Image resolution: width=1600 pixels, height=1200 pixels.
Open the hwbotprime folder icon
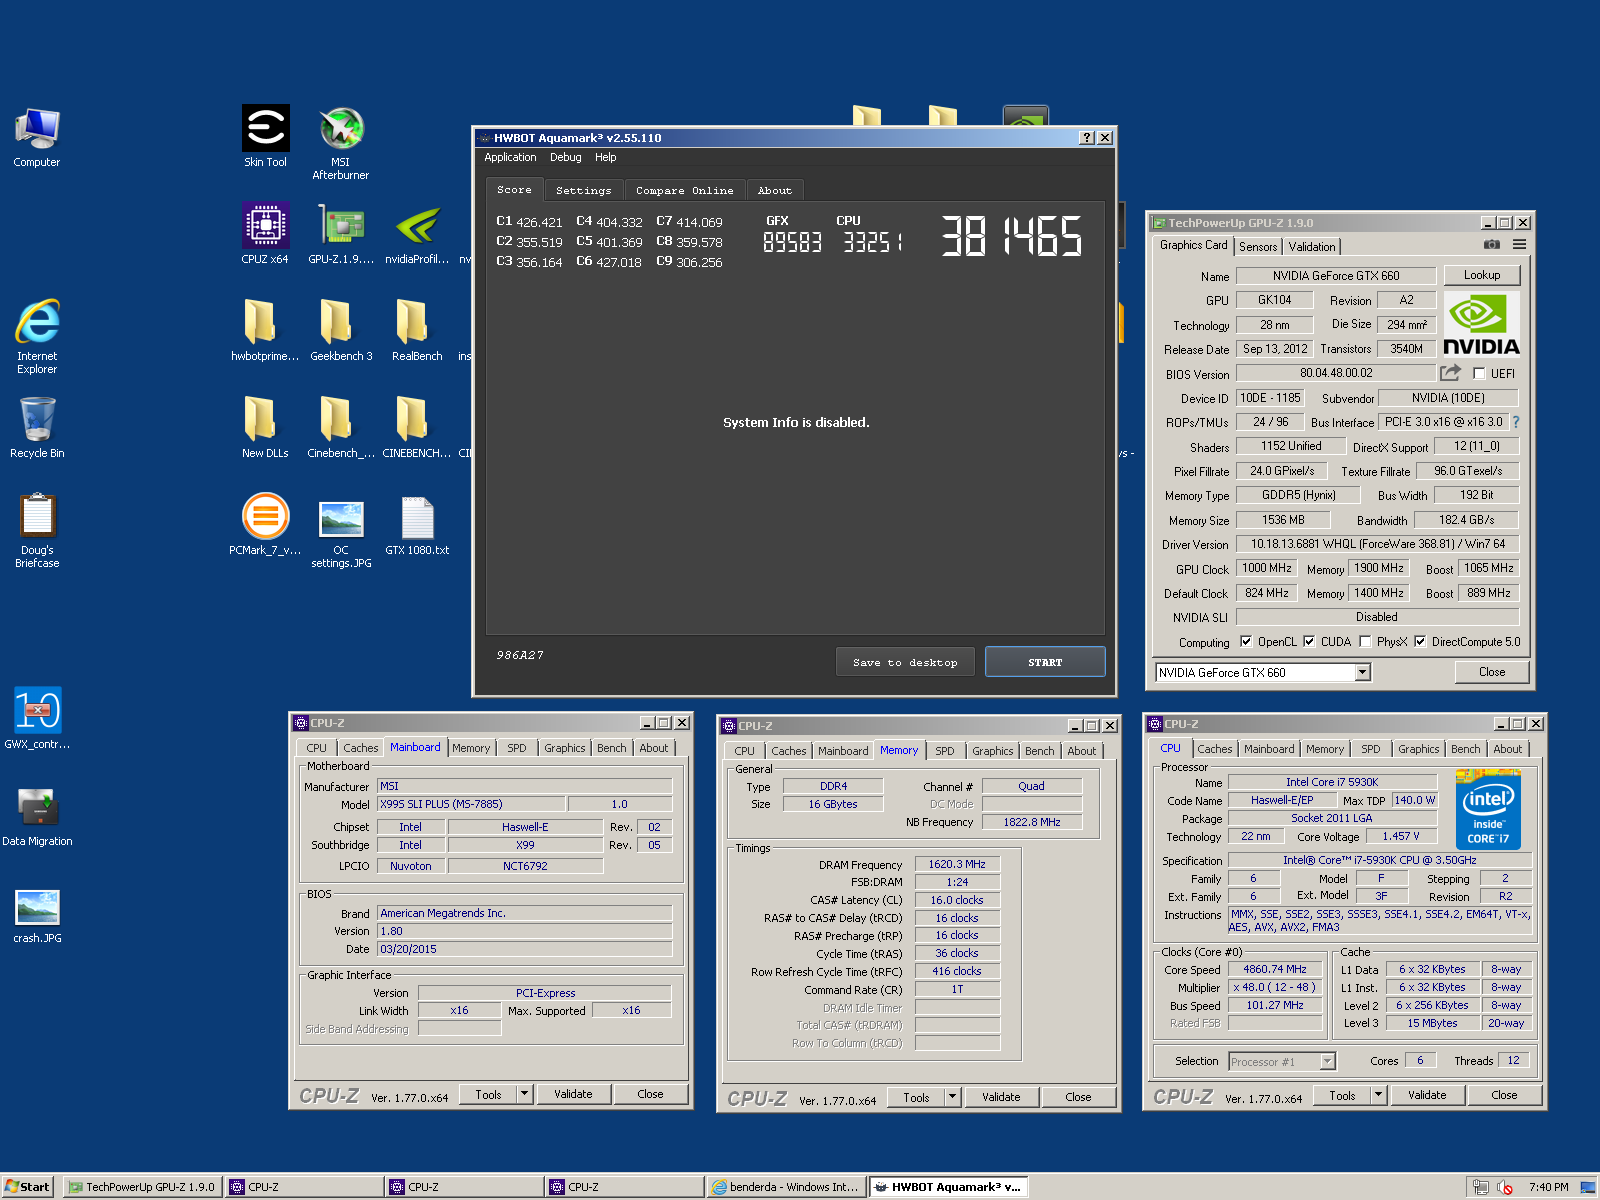tap(265, 330)
